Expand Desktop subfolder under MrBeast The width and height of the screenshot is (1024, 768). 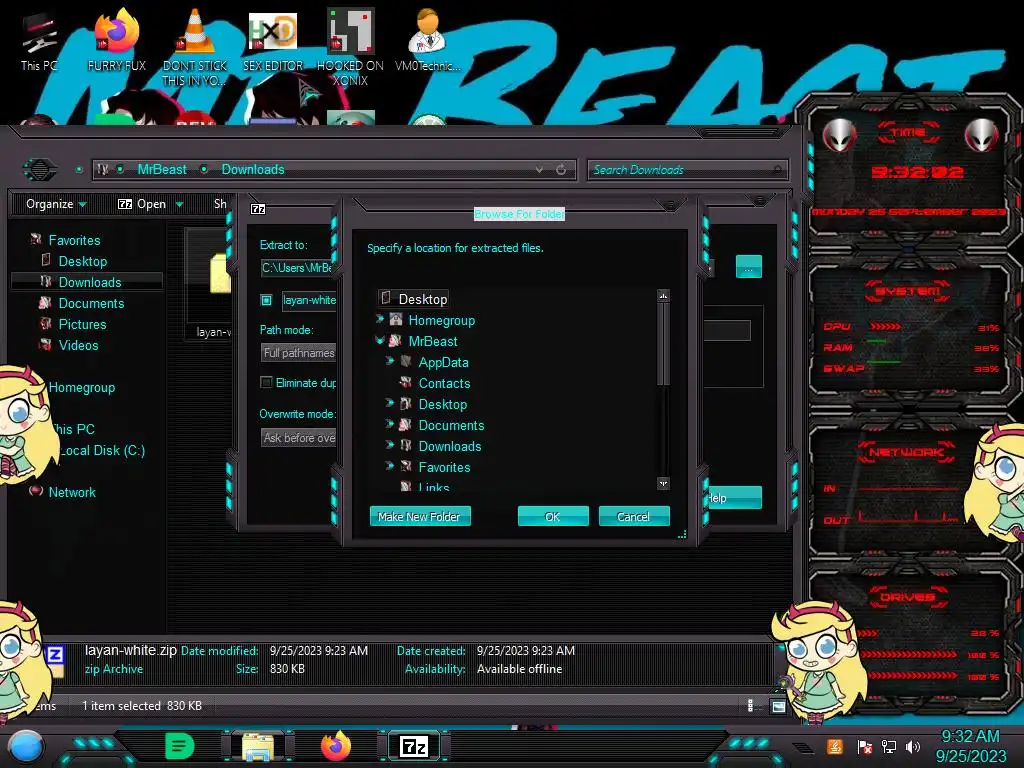390,403
